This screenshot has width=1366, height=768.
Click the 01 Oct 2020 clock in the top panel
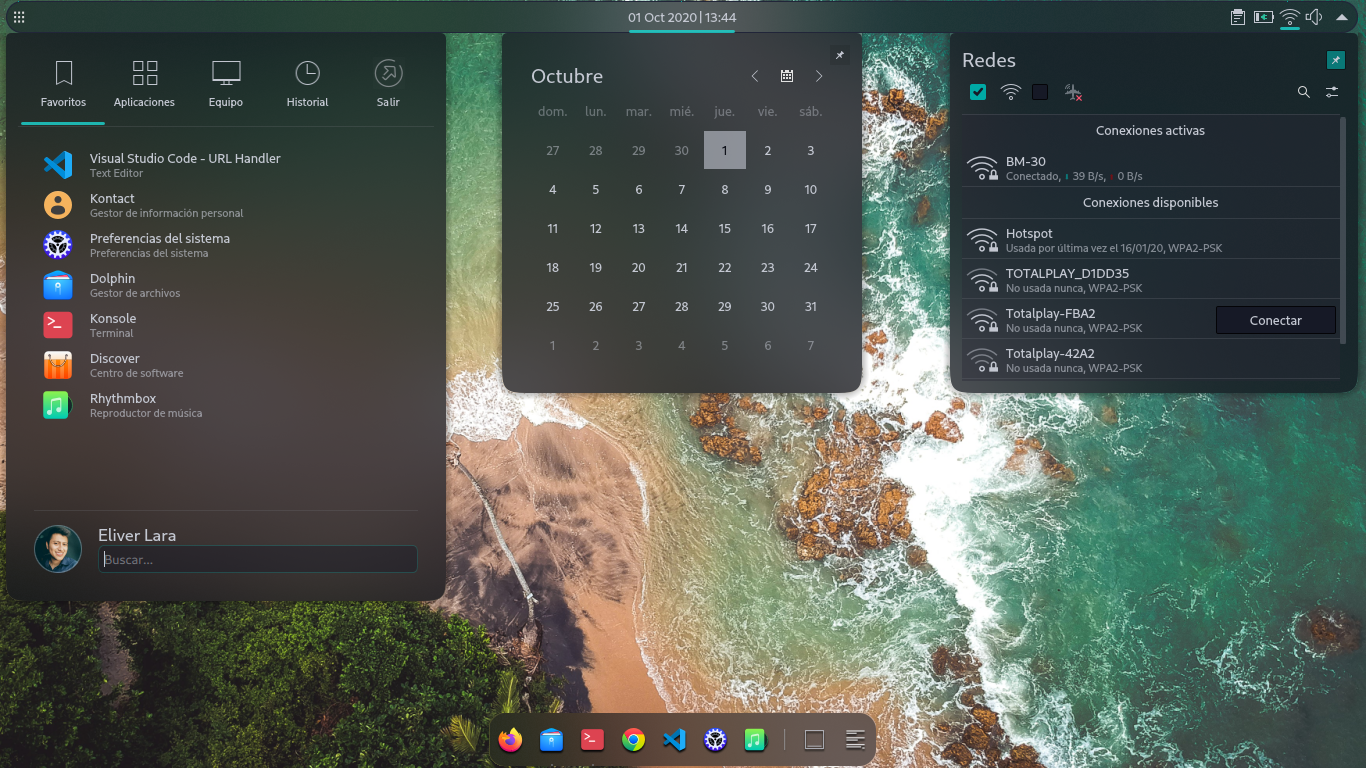(x=682, y=17)
